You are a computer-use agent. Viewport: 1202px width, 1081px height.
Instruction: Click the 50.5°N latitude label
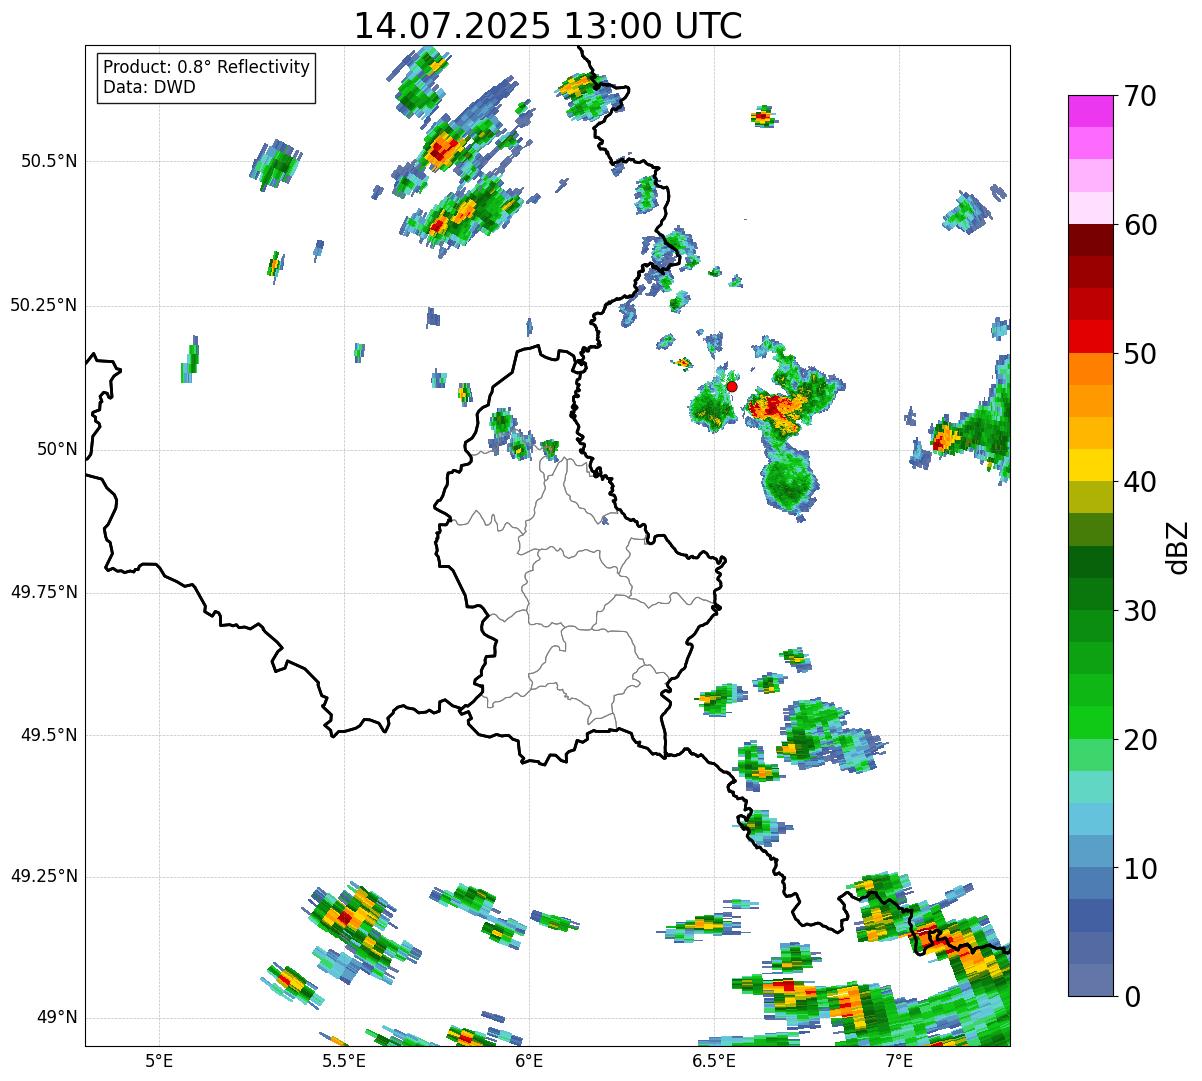coord(50,161)
